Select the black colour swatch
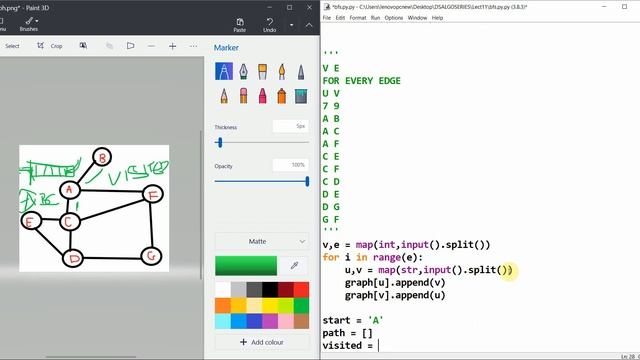 (x=270, y=290)
